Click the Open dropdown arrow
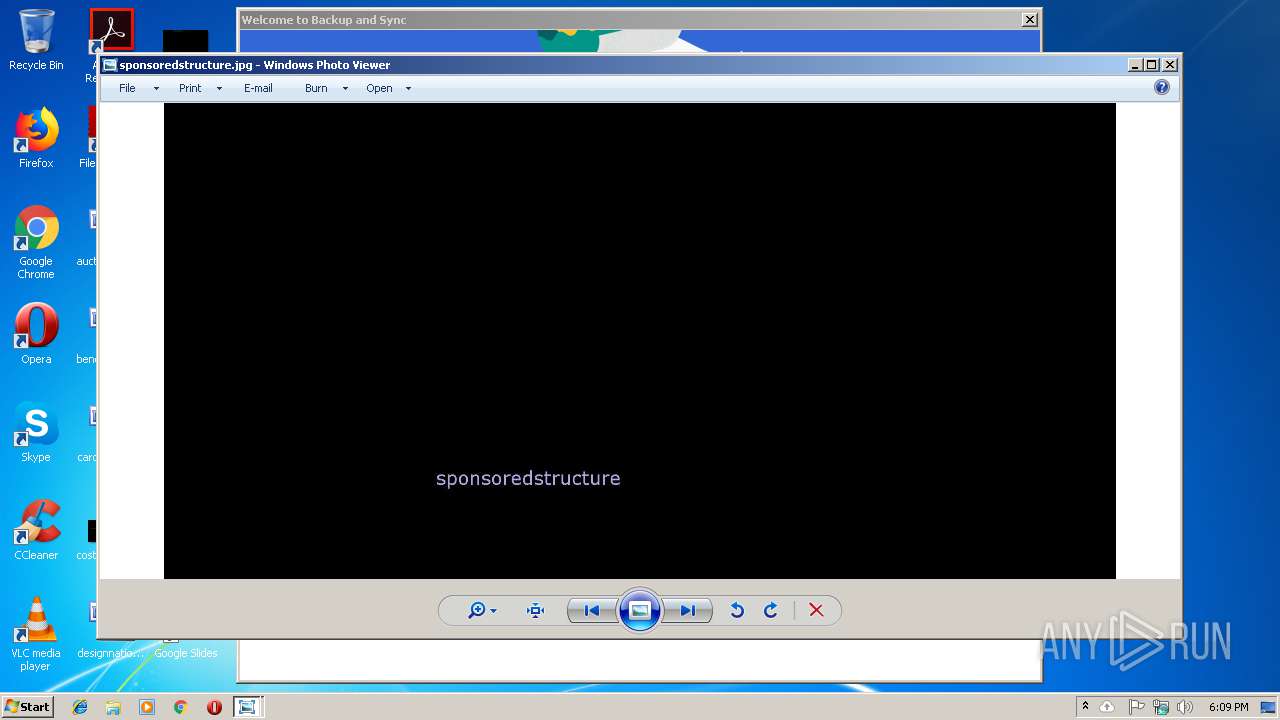 coord(408,89)
